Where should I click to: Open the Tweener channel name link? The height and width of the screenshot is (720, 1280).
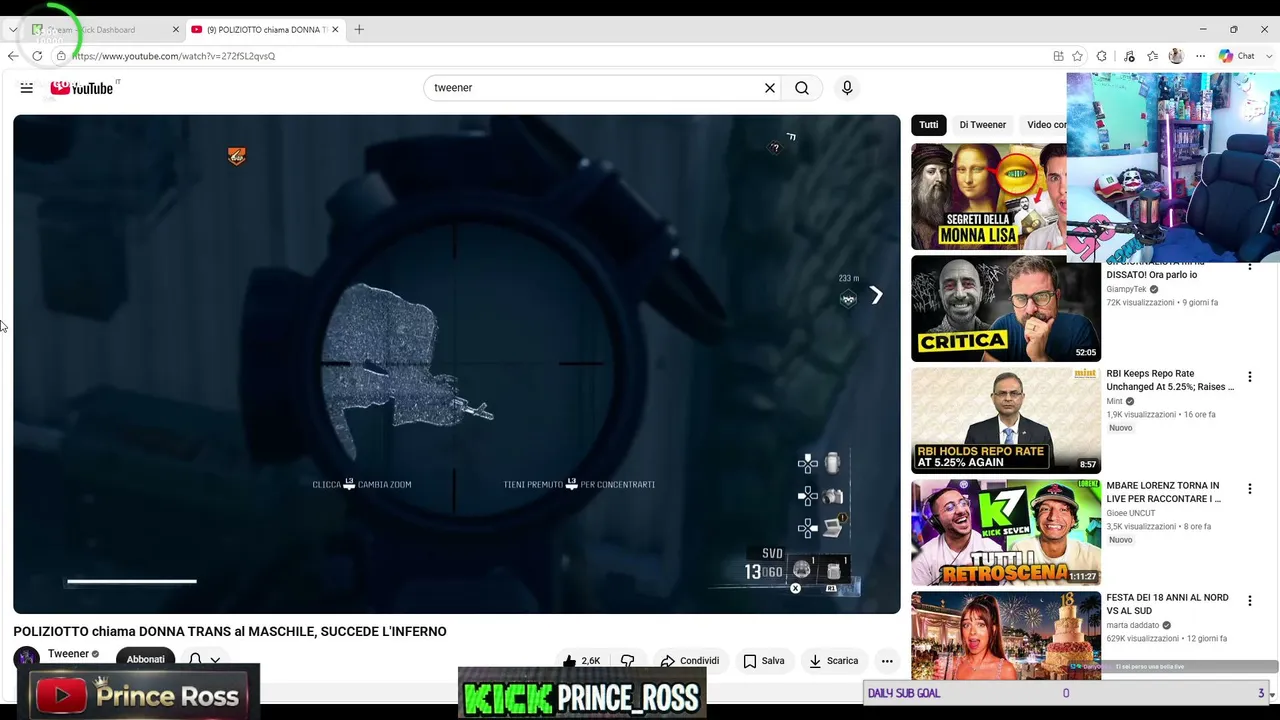pyautogui.click(x=68, y=654)
